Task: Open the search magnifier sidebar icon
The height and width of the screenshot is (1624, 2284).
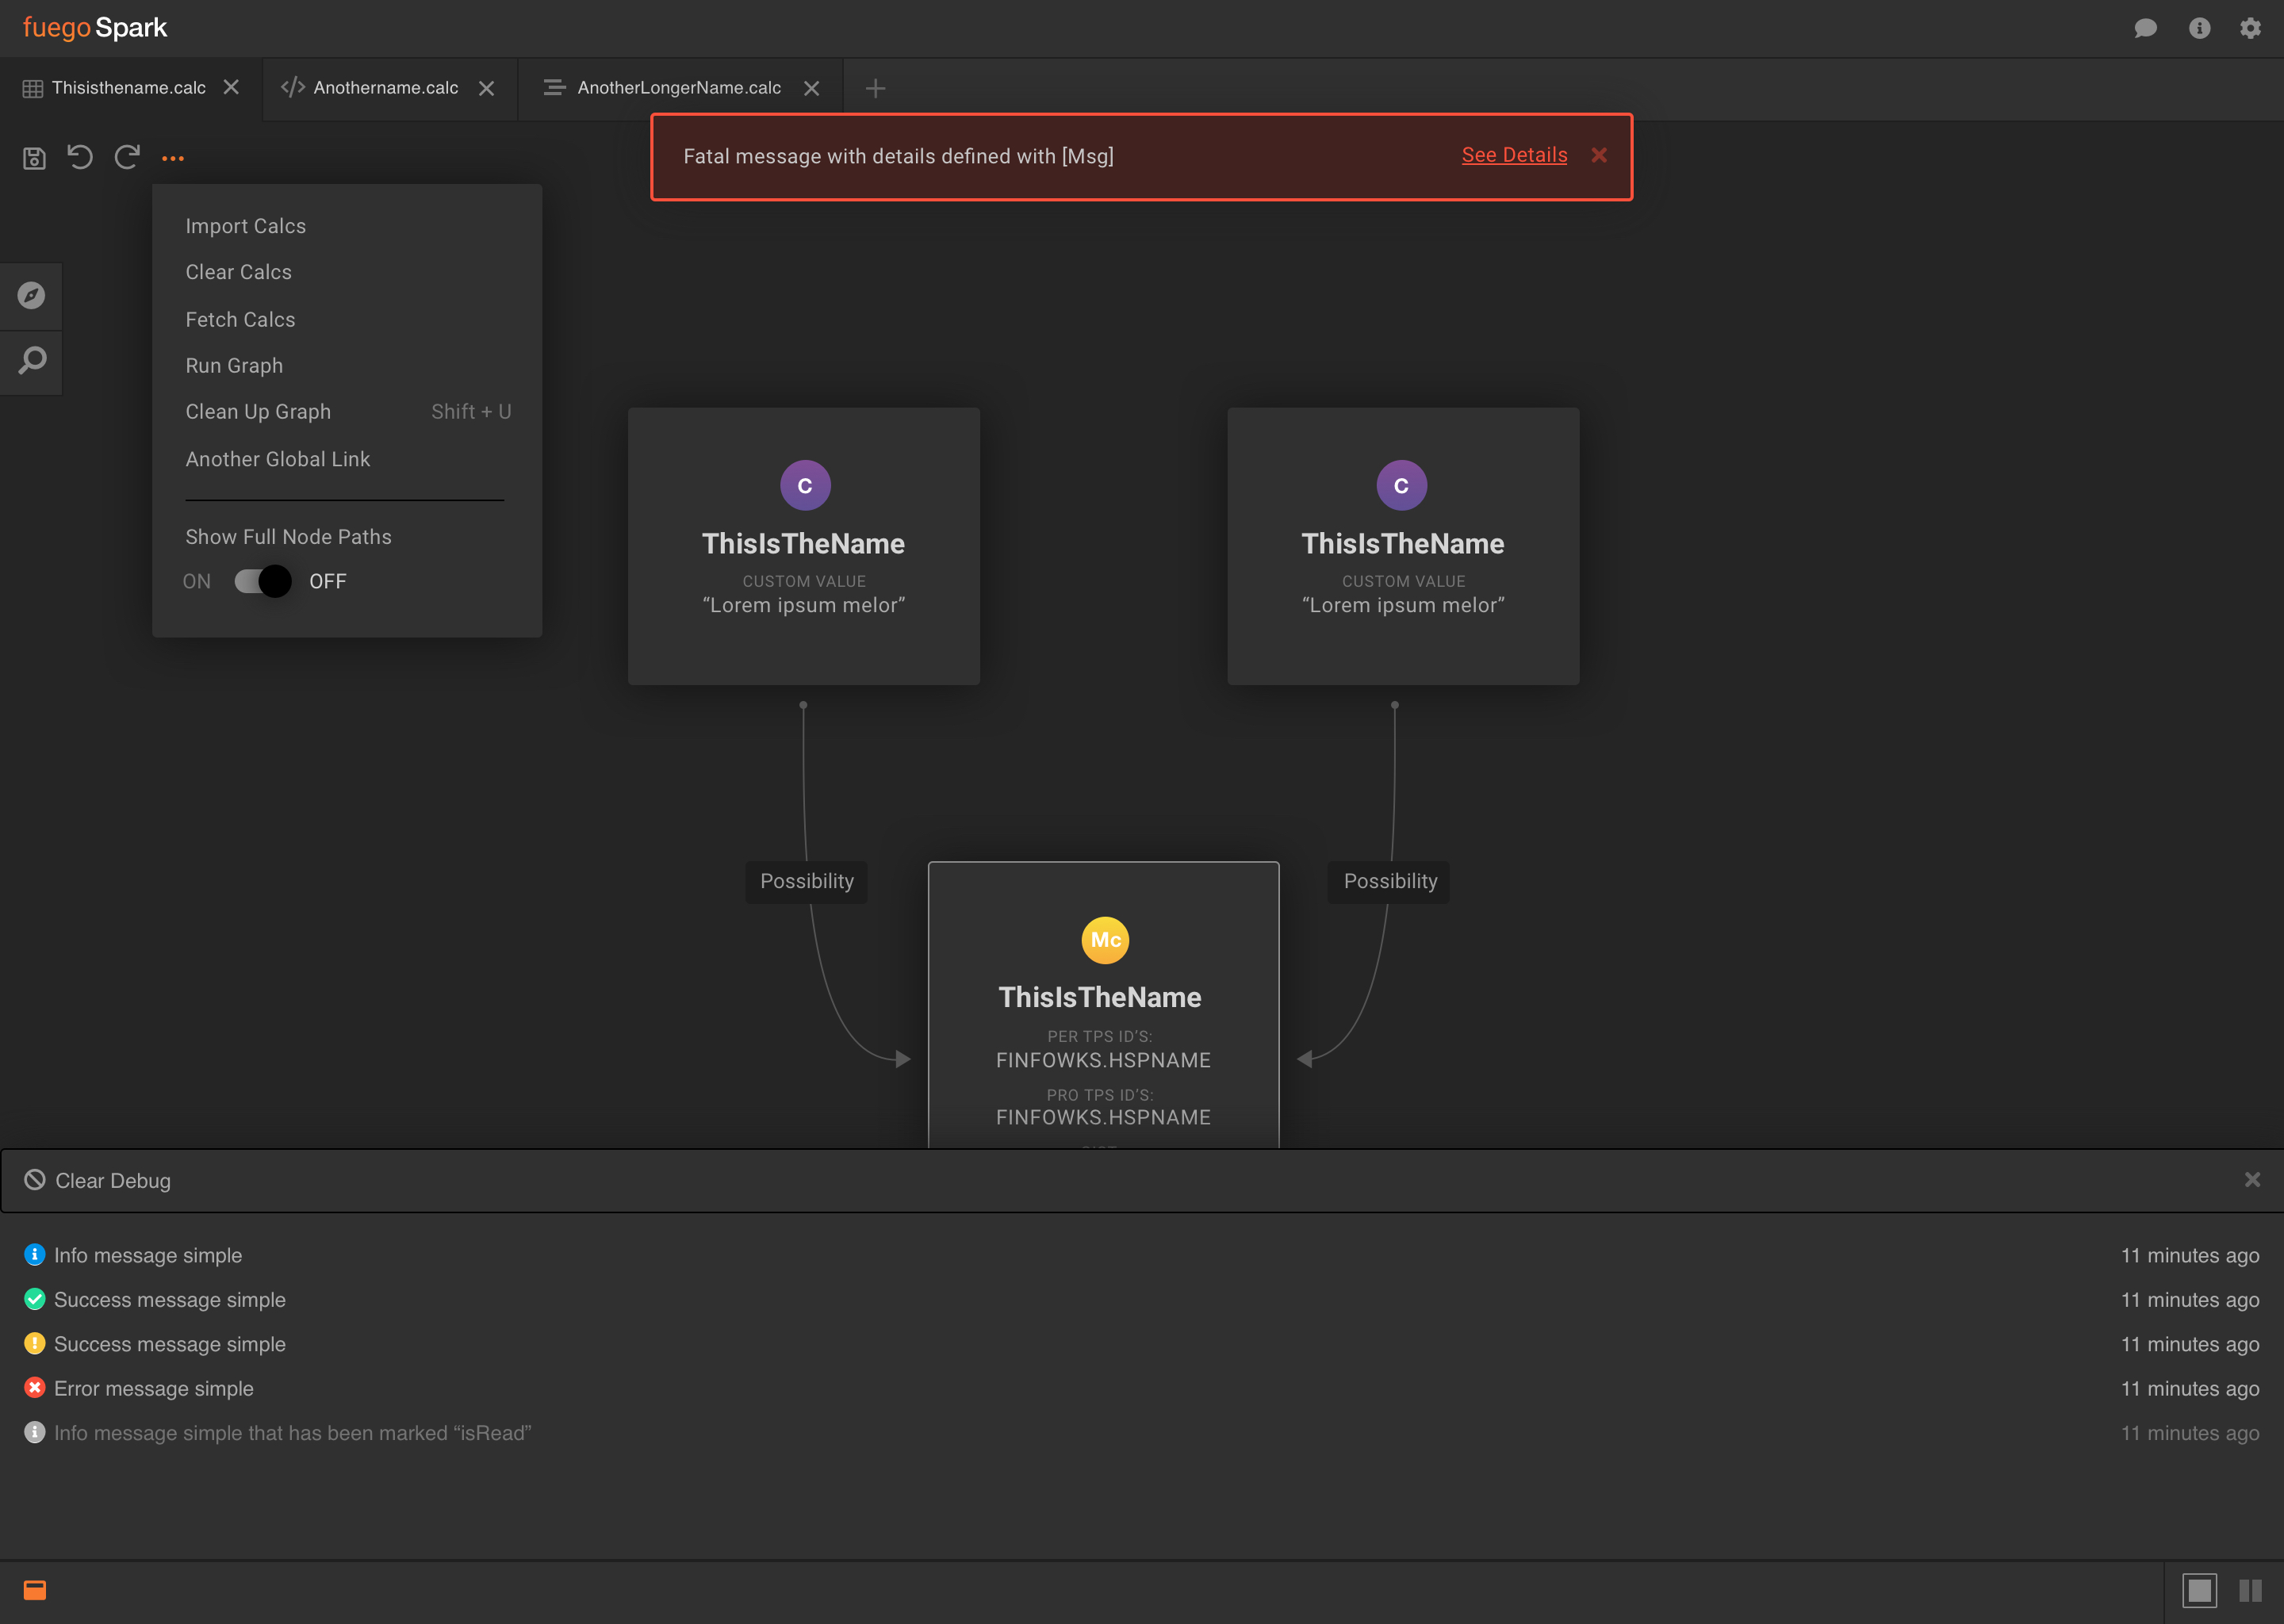Action: pyautogui.click(x=32, y=360)
